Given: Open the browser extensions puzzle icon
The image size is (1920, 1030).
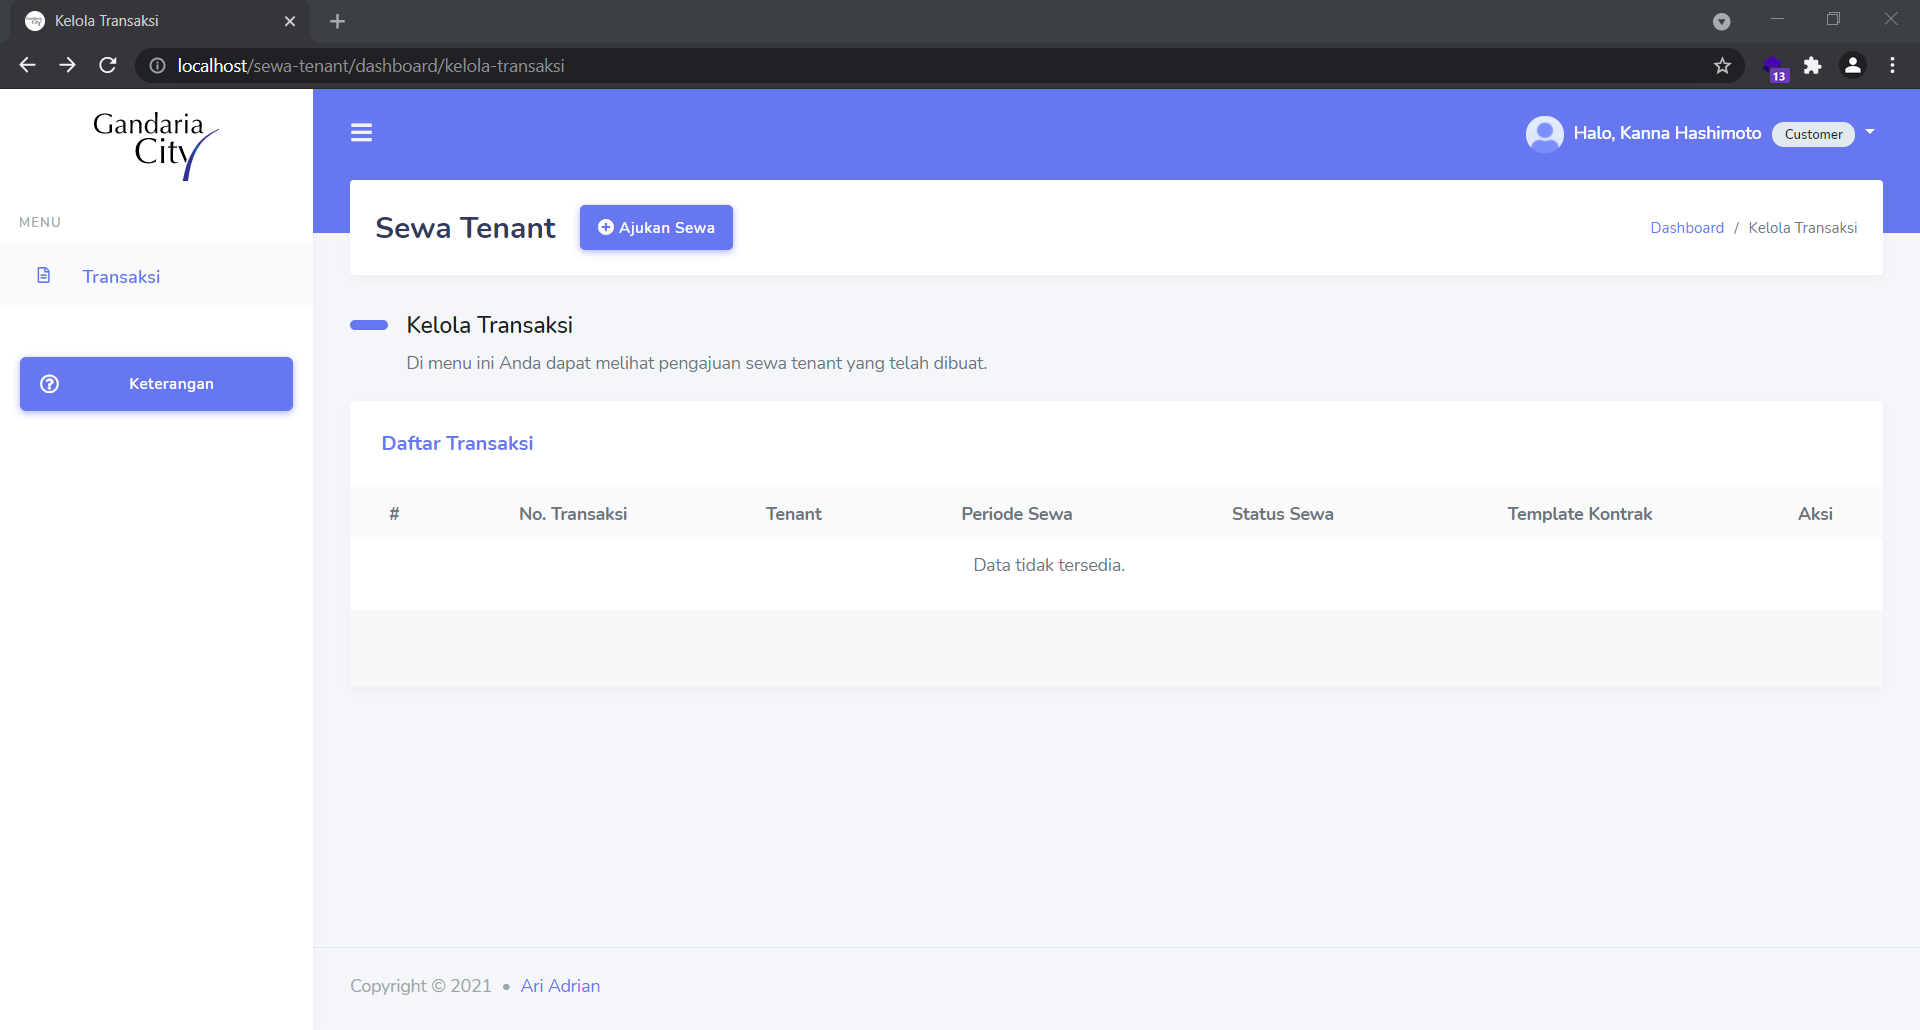Looking at the screenshot, I should tap(1813, 65).
